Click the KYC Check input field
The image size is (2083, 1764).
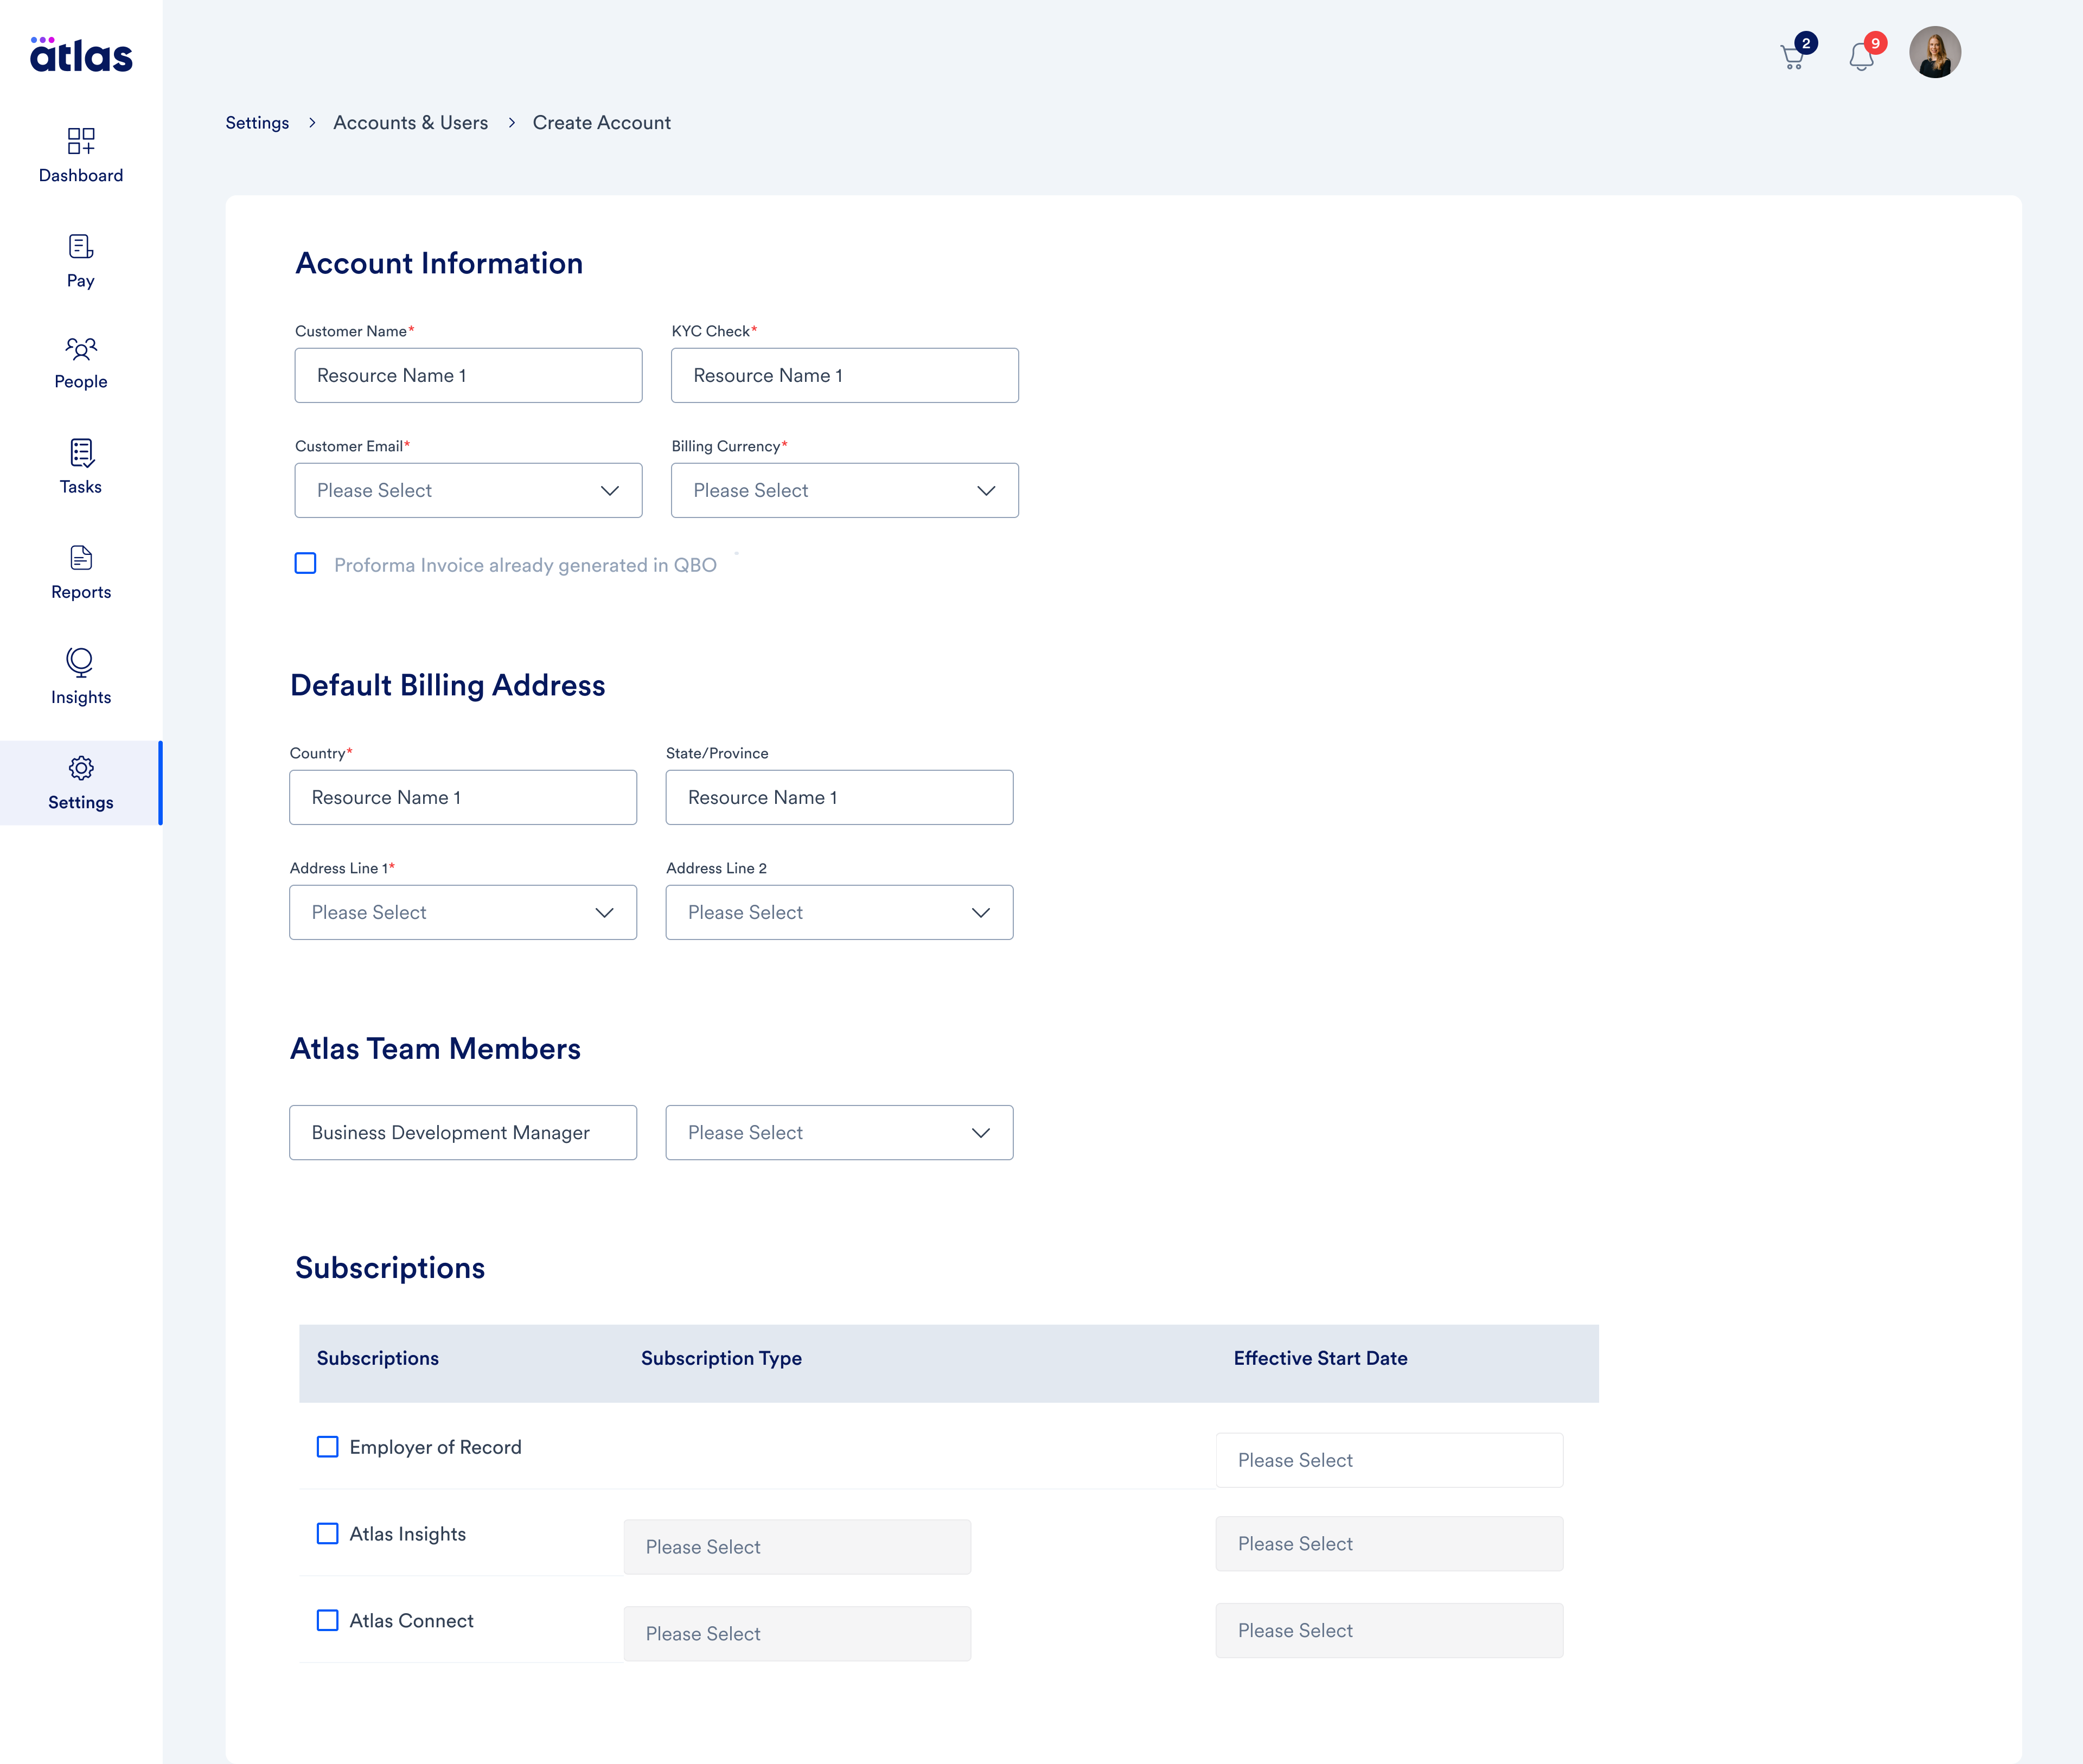(845, 375)
